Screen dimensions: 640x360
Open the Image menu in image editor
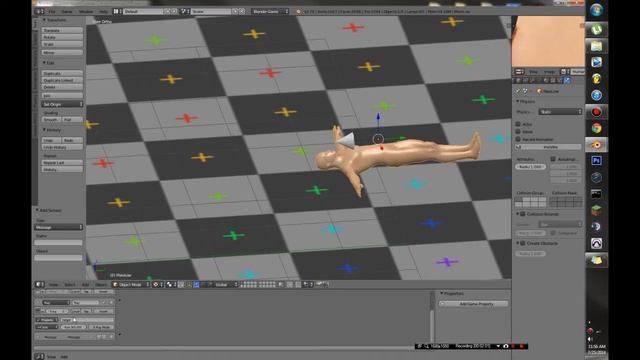pos(549,72)
